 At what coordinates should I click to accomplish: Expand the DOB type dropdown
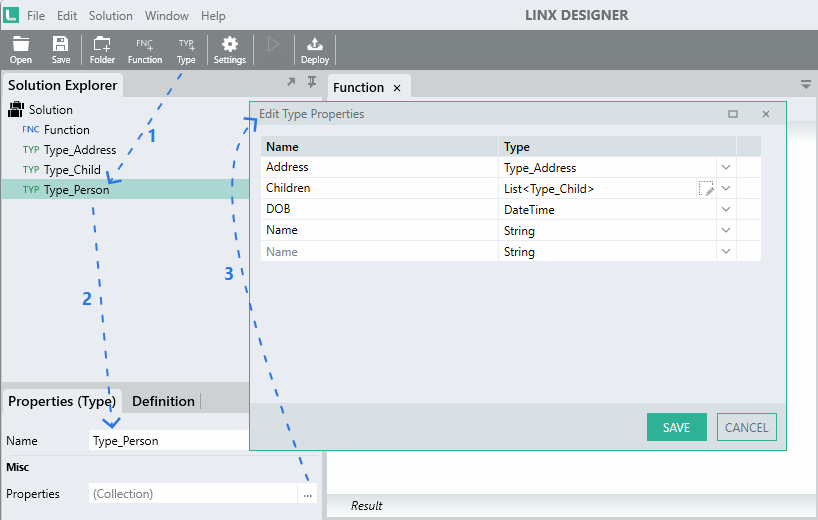tap(726, 209)
